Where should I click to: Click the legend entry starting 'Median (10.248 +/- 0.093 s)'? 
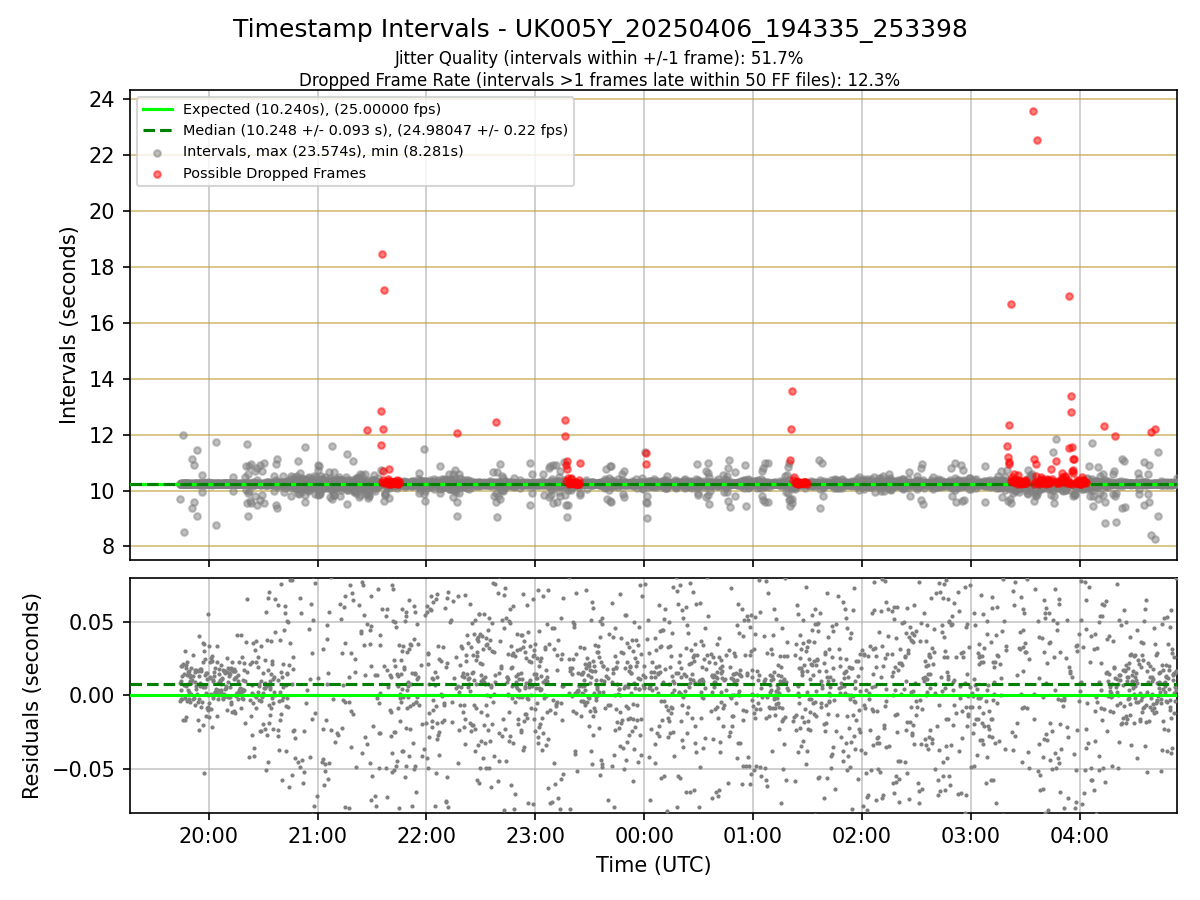(x=375, y=130)
